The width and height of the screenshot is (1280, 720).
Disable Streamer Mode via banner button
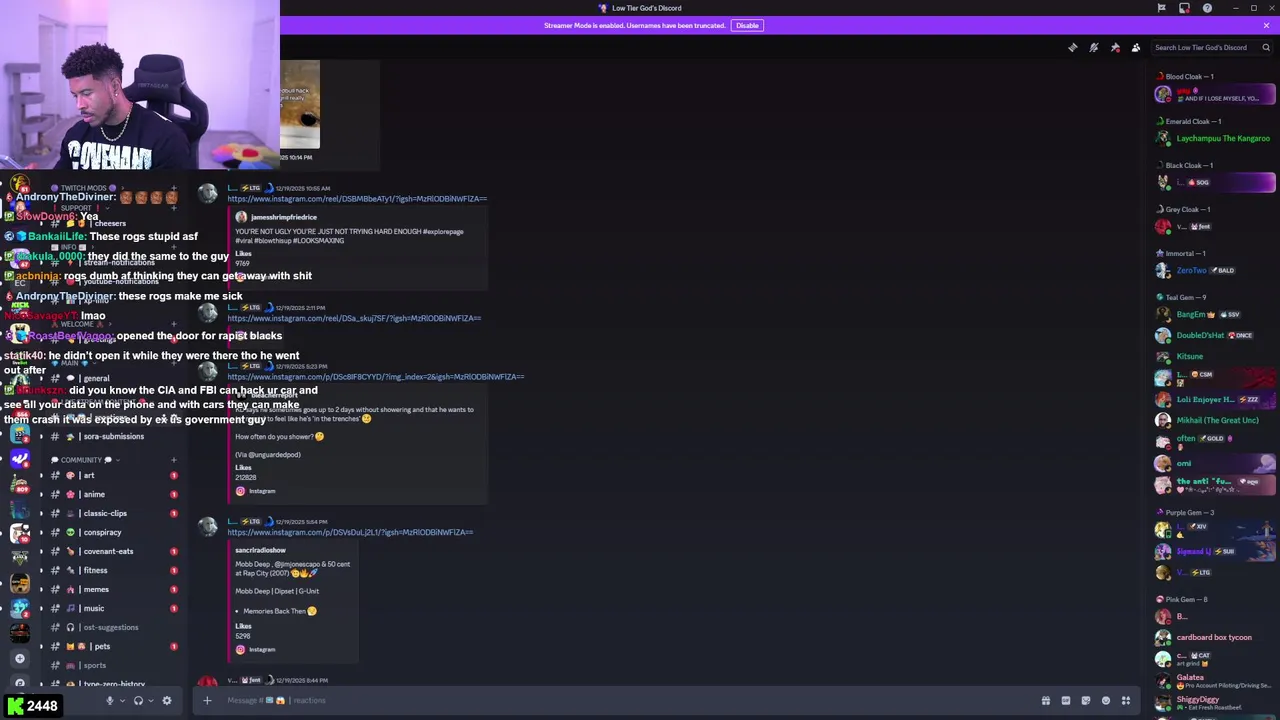747,25
